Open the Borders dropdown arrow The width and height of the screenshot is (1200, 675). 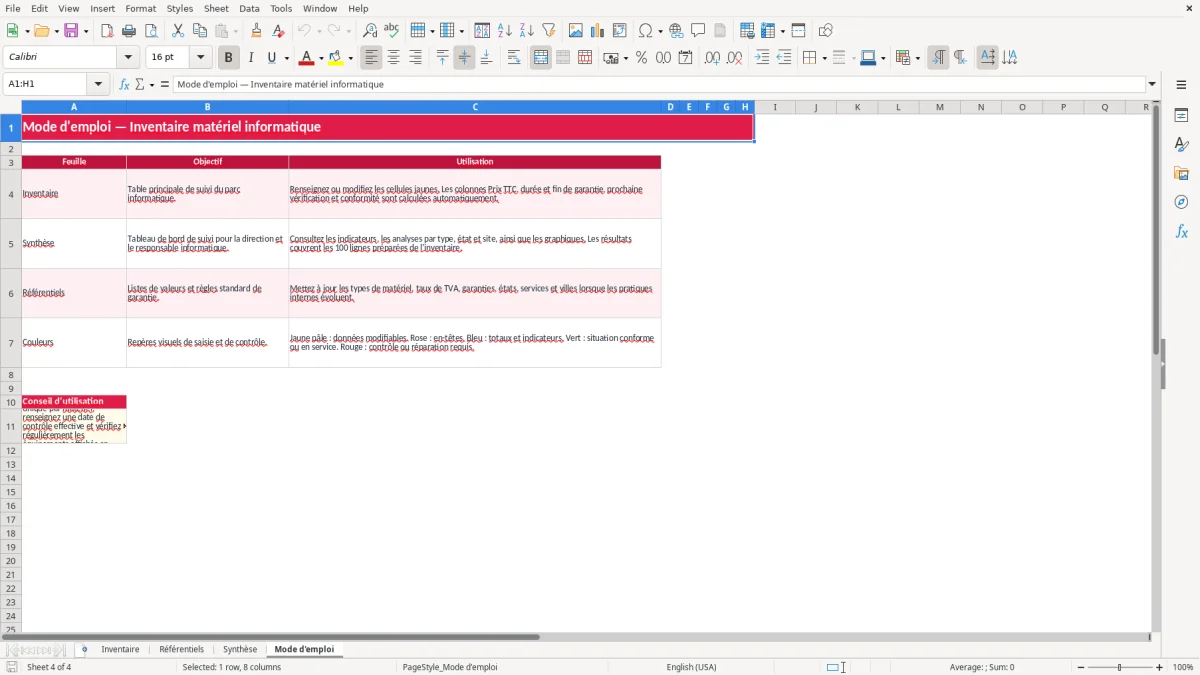click(824, 58)
